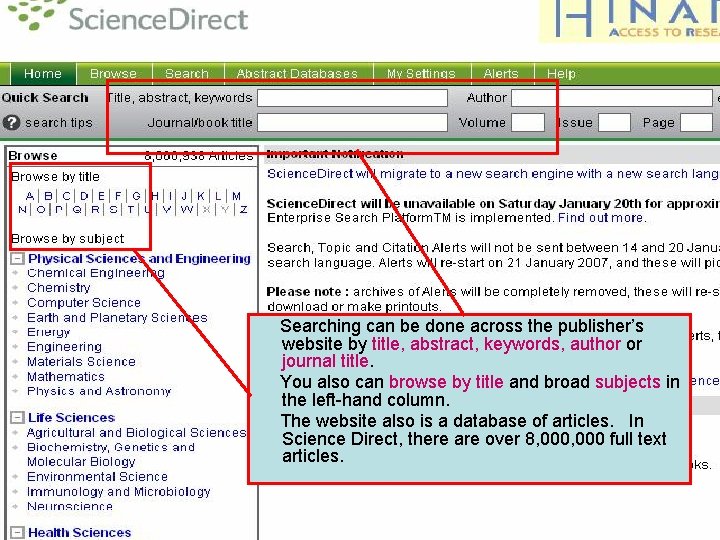Click the Issue input box
720x540 pixels.
click(x=614, y=123)
